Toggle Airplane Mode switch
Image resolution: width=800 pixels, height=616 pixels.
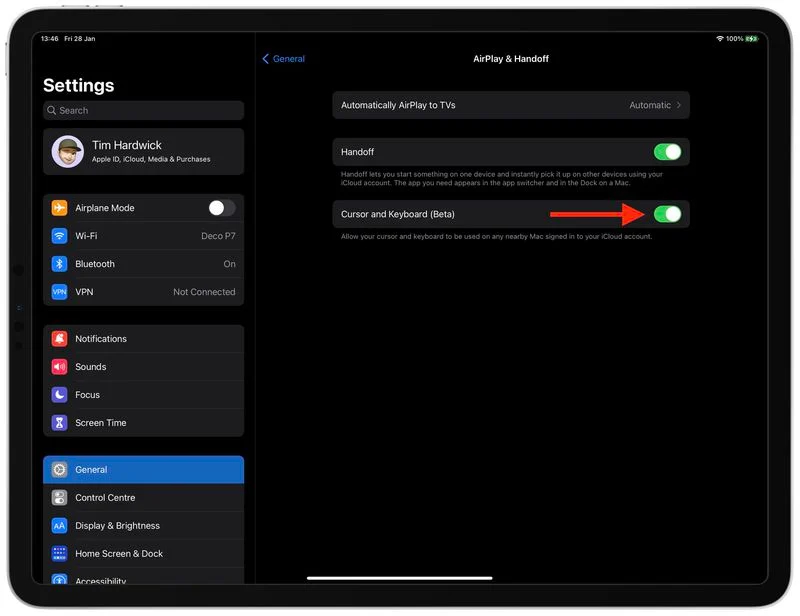(x=222, y=208)
